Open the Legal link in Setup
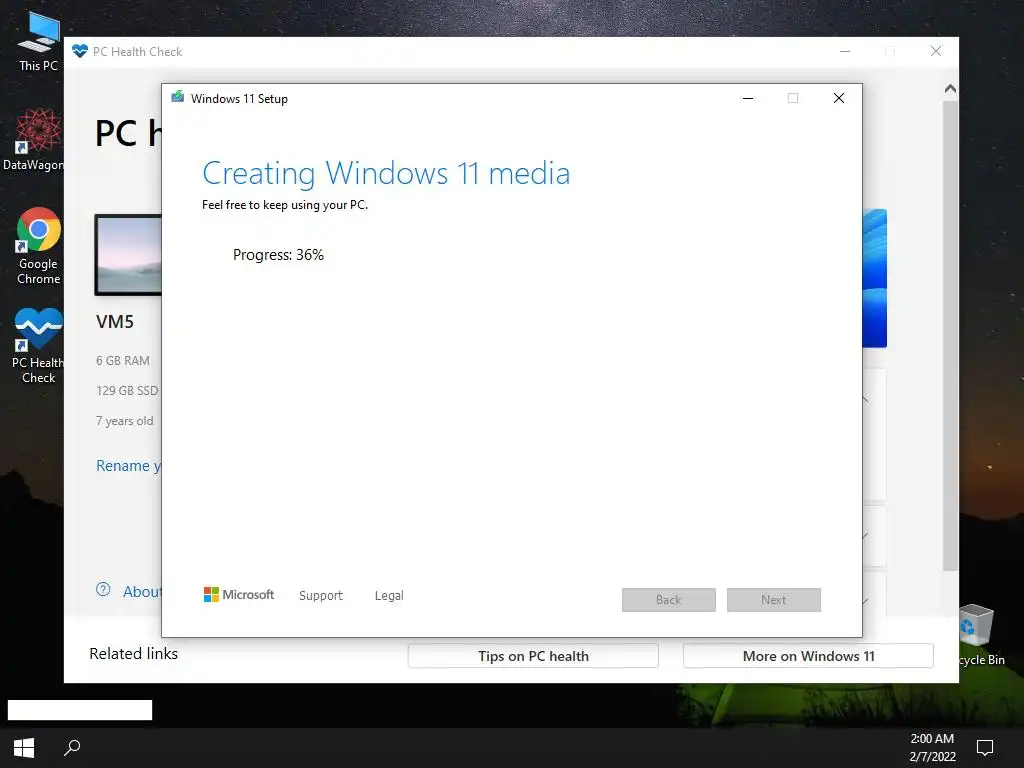This screenshot has height=768, width=1024. pyautogui.click(x=389, y=596)
